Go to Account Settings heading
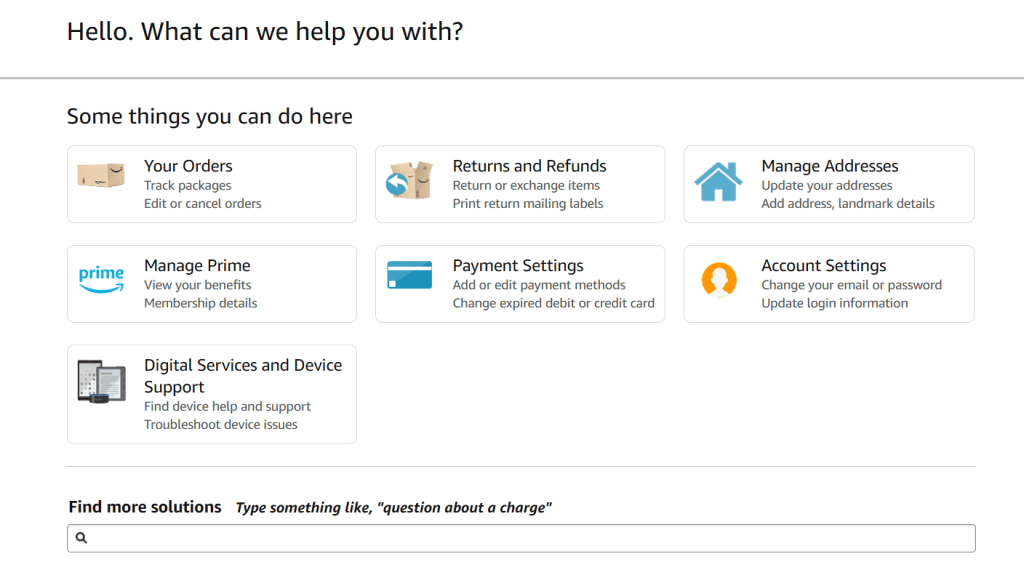Screen dimensions: 1024x567 click(824, 265)
